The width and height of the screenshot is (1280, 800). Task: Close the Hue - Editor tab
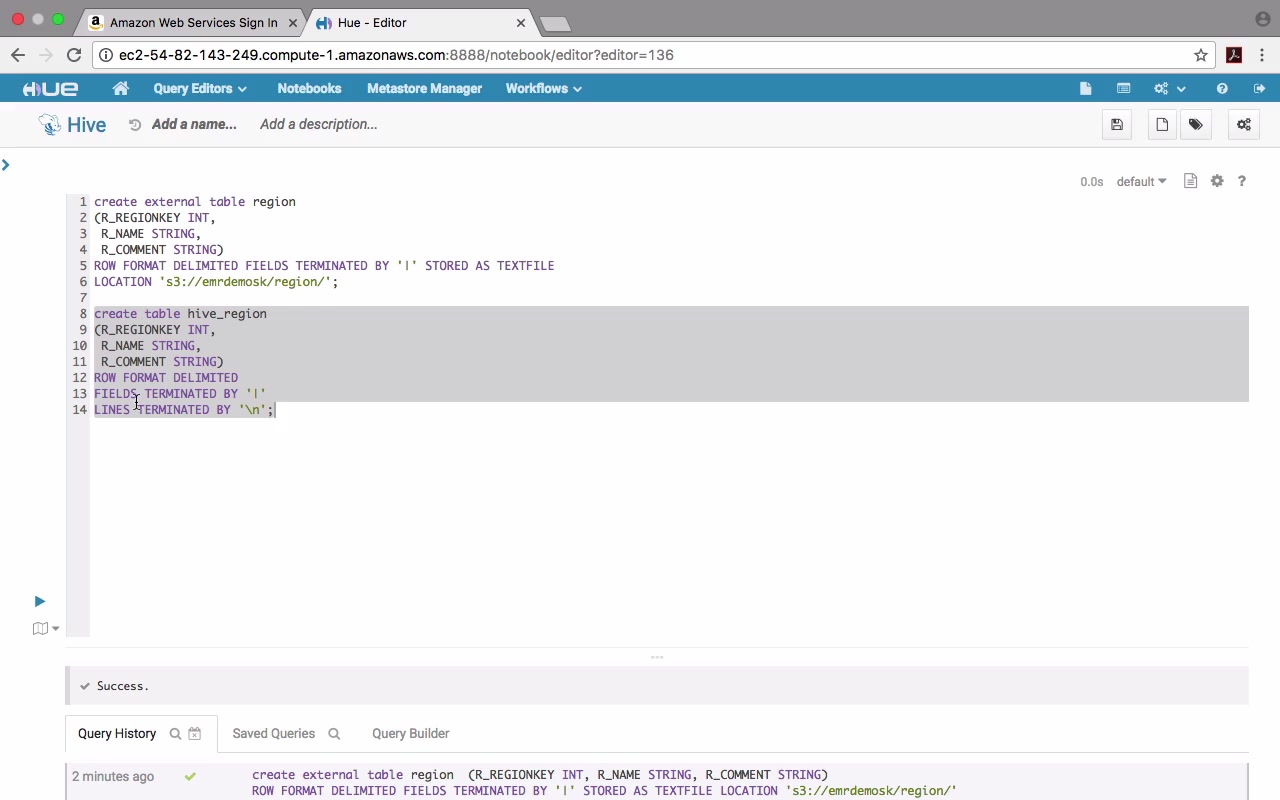(521, 22)
